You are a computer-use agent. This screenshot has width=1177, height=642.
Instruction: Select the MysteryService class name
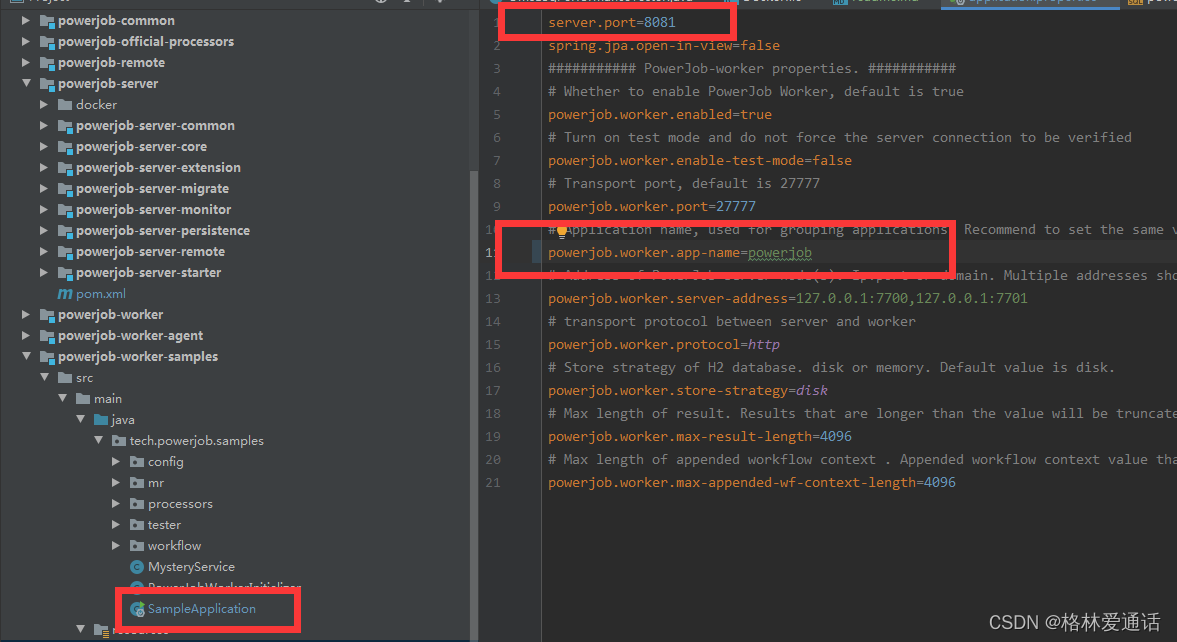(191, 567)
